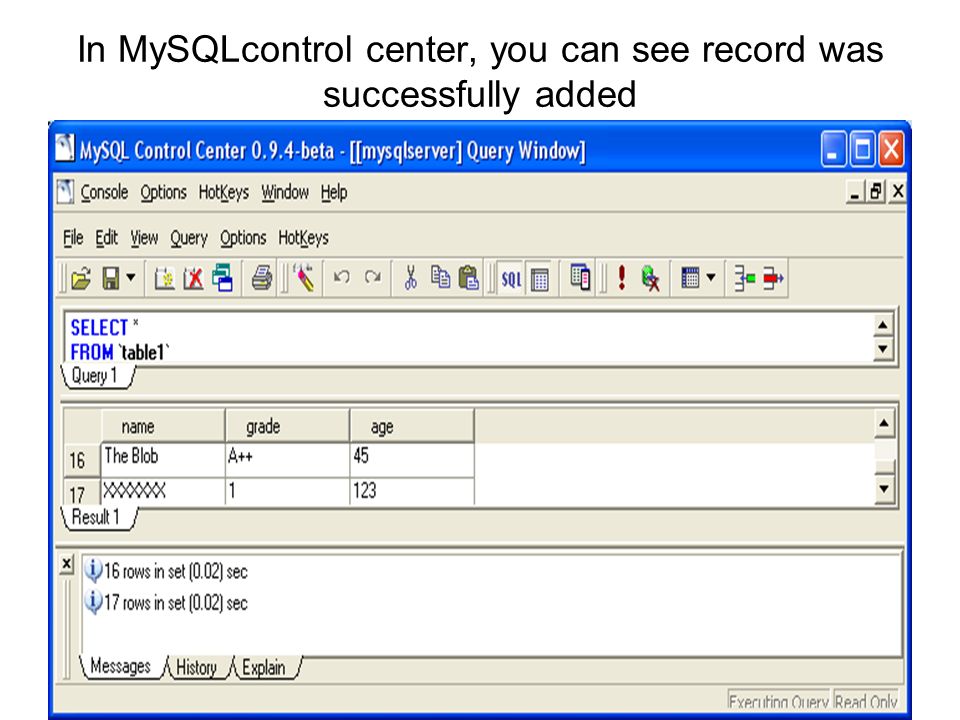Open the outer HotKeys menu beside Window
The height and width of the screenshot is (720, 960).
(223, 192)
